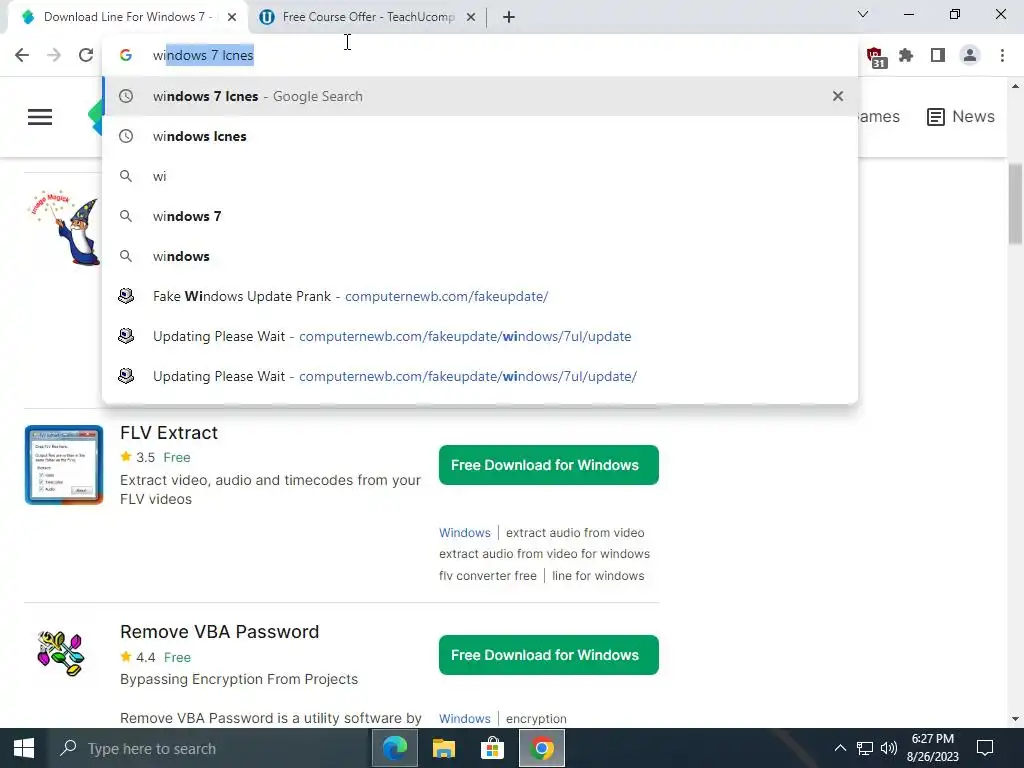The height and width of the screenshot is (768, 1024).
Task: Open the Chrome extensions puzzle icon
Action: (x=906, y=56)
